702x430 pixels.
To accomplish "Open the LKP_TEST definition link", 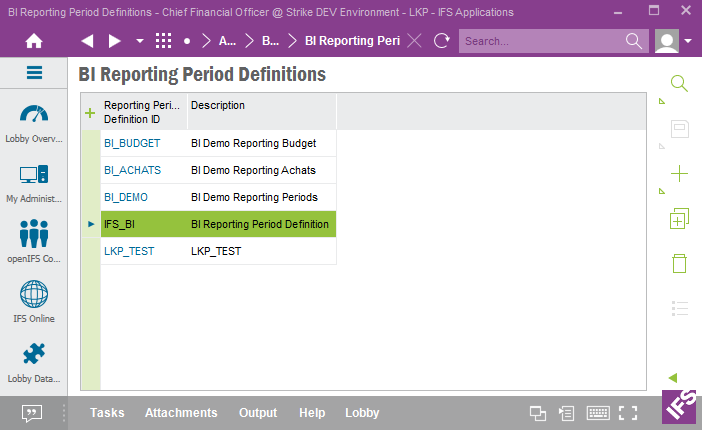I will [x=129, y=251].
